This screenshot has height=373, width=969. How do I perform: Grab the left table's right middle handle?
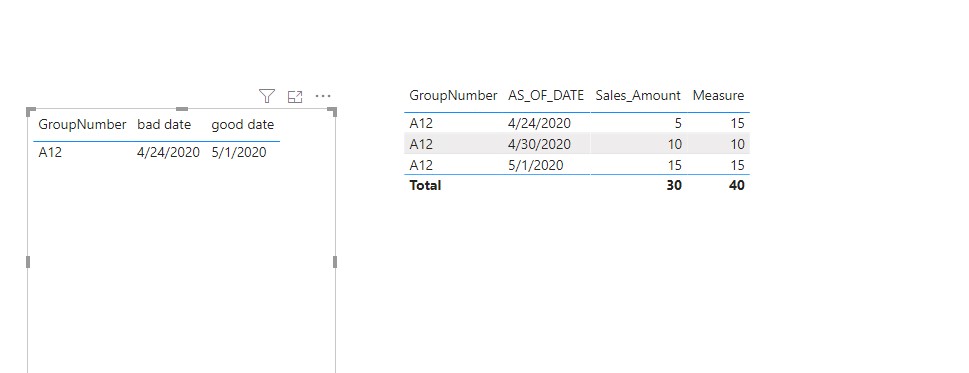(x=335, y=262)
